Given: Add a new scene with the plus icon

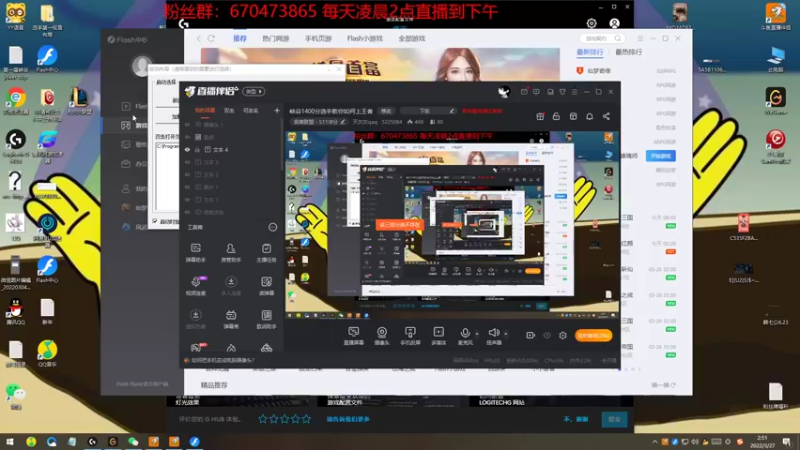Looking at the screenshot, I should pos(277,110).
